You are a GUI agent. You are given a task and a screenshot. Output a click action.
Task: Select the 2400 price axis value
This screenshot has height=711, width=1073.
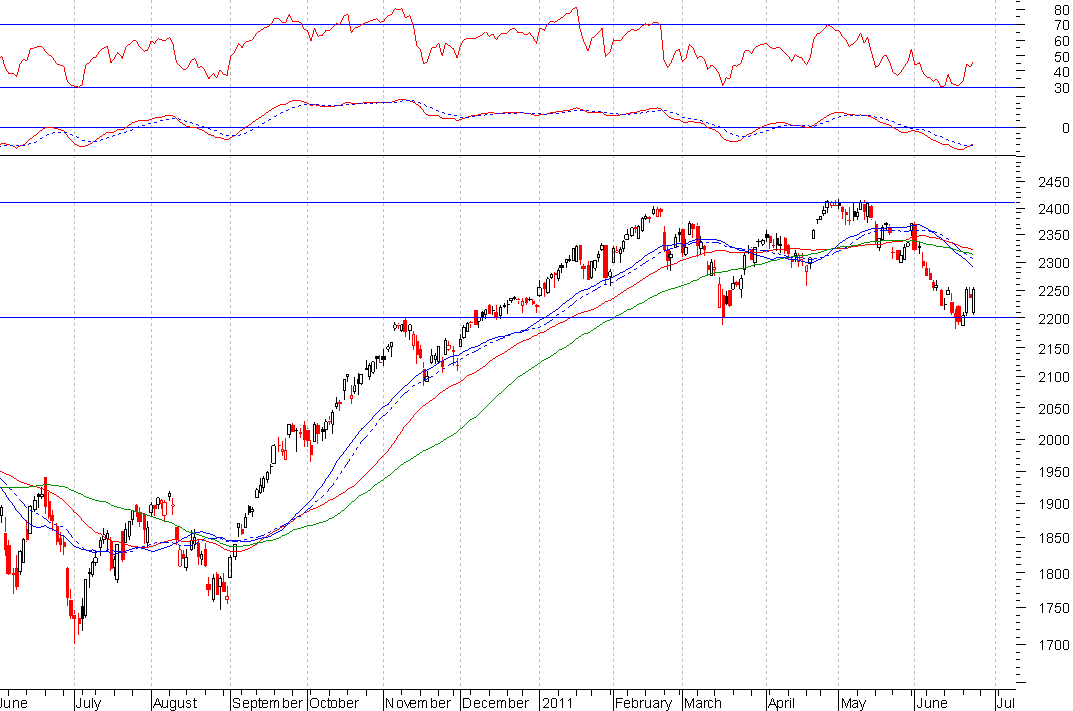pos(1053,209)
